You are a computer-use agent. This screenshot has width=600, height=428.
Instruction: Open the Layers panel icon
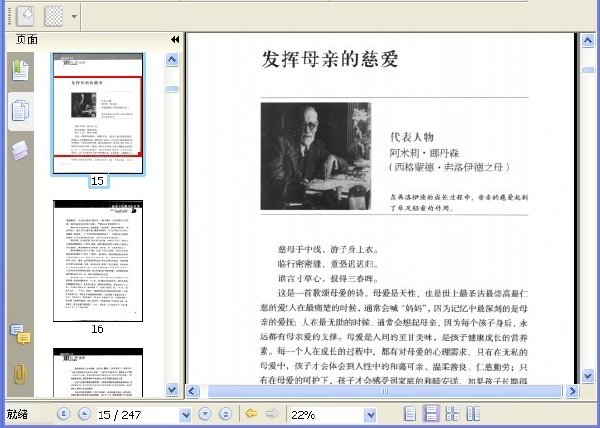point(20,150)
